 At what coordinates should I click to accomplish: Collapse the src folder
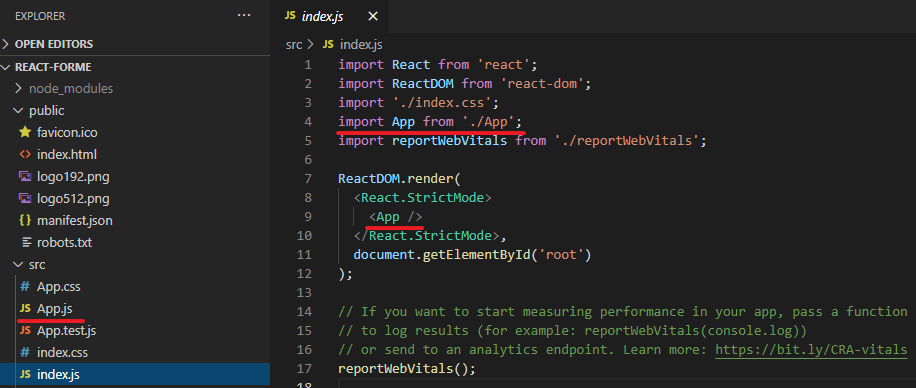tap(37, 265)
